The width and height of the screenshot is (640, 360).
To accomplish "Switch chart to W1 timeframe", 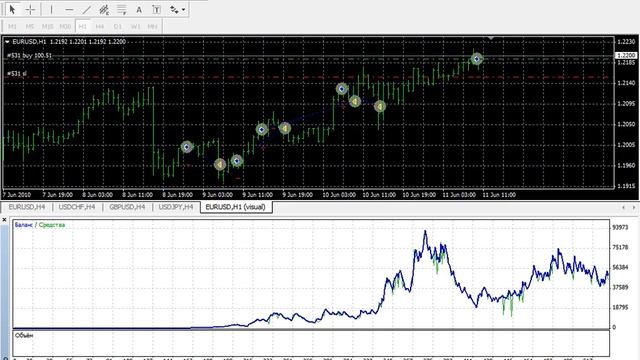I will point(136,26).
